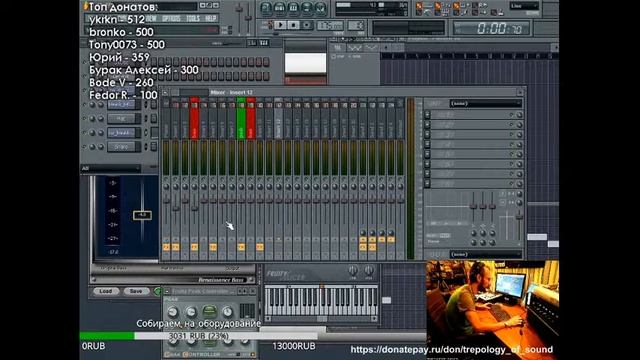Screen dimensions: 640x360
Task: Open the All channel filter dropdown
Action: pyautogui.click(x=111, y=168)
